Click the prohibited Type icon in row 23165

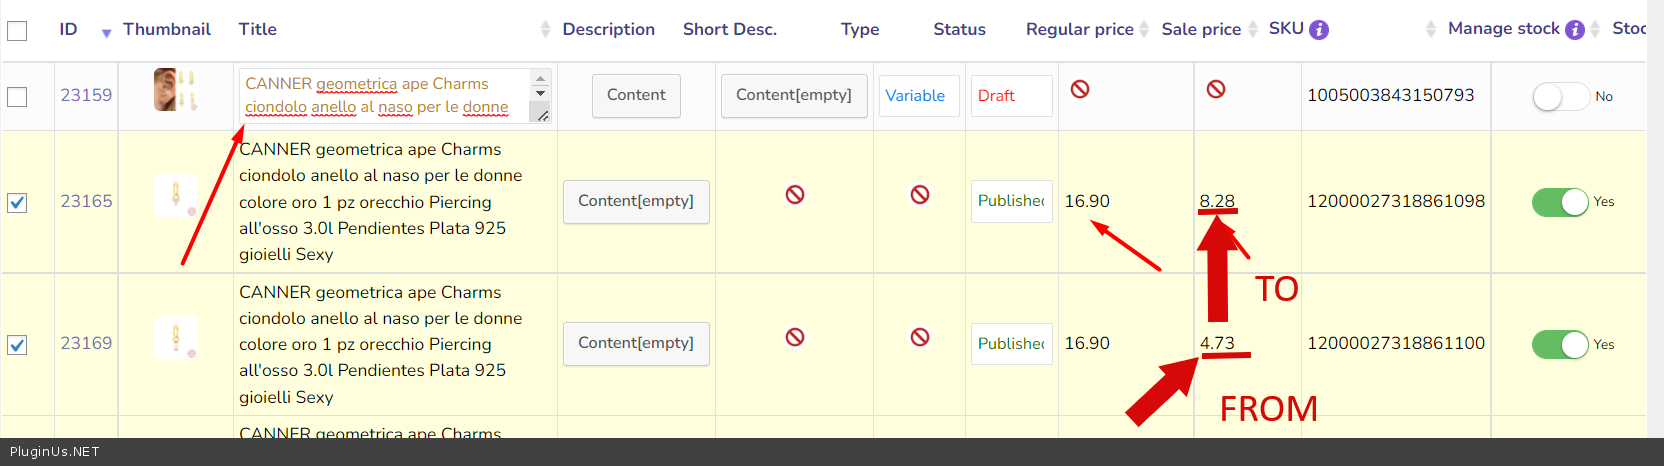tap(920, 194)
